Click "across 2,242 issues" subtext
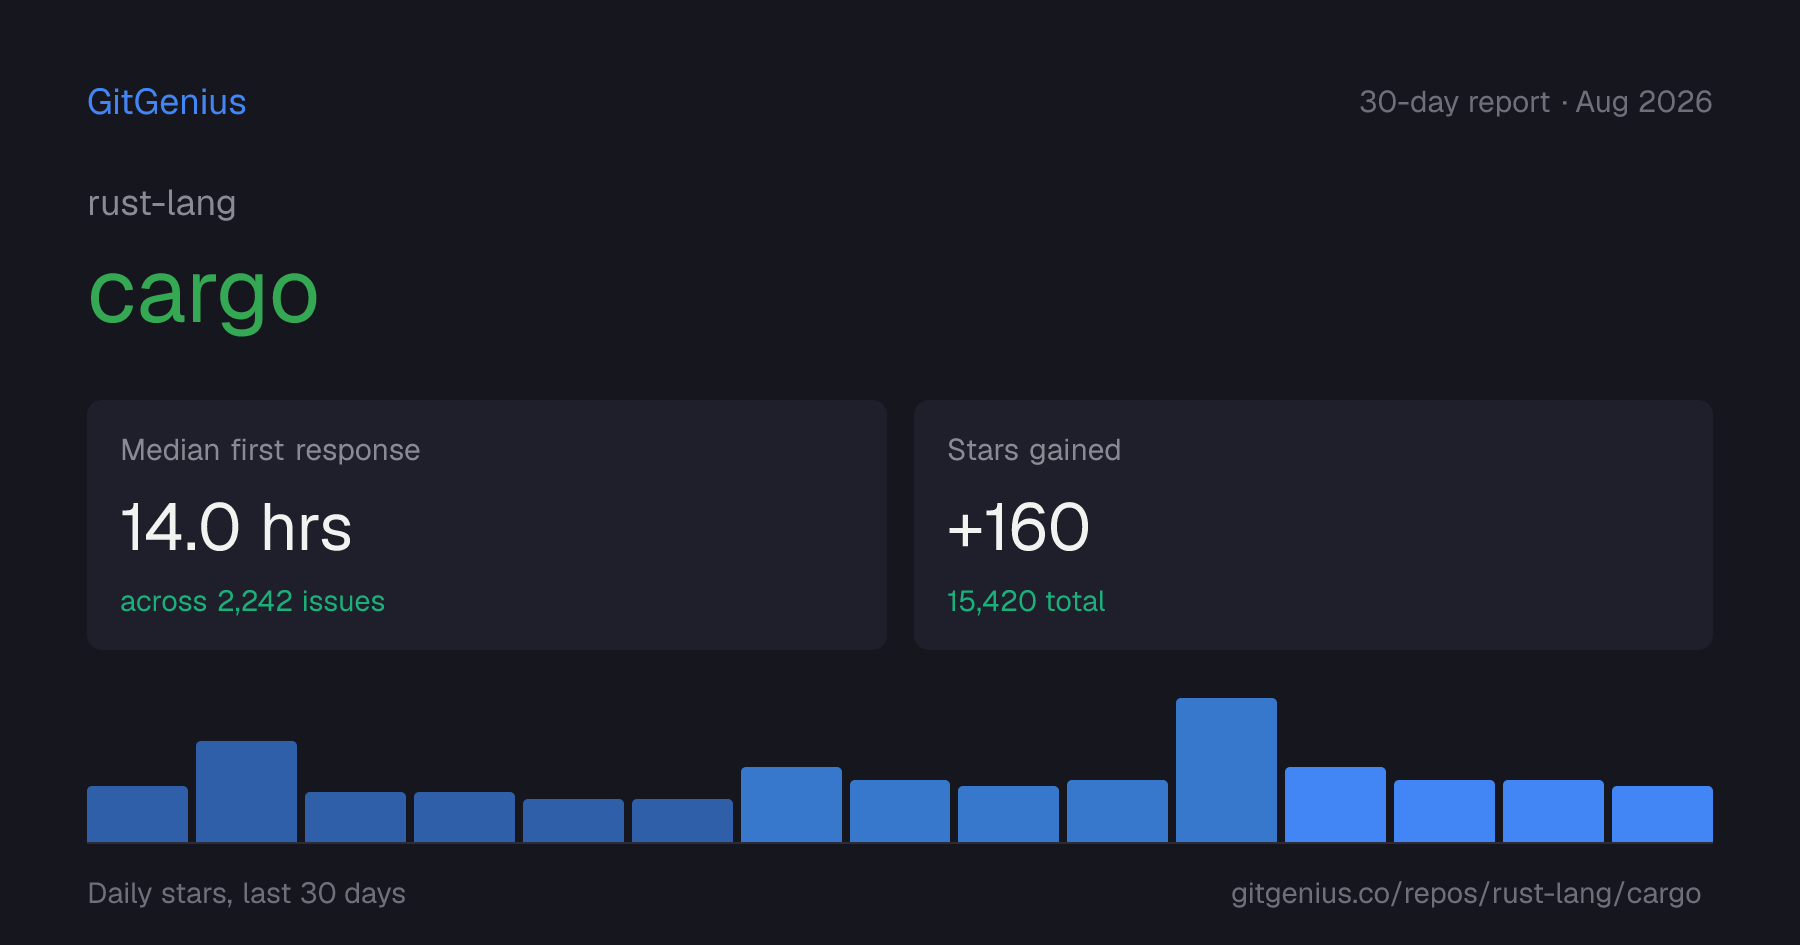 tap(252, 601)
